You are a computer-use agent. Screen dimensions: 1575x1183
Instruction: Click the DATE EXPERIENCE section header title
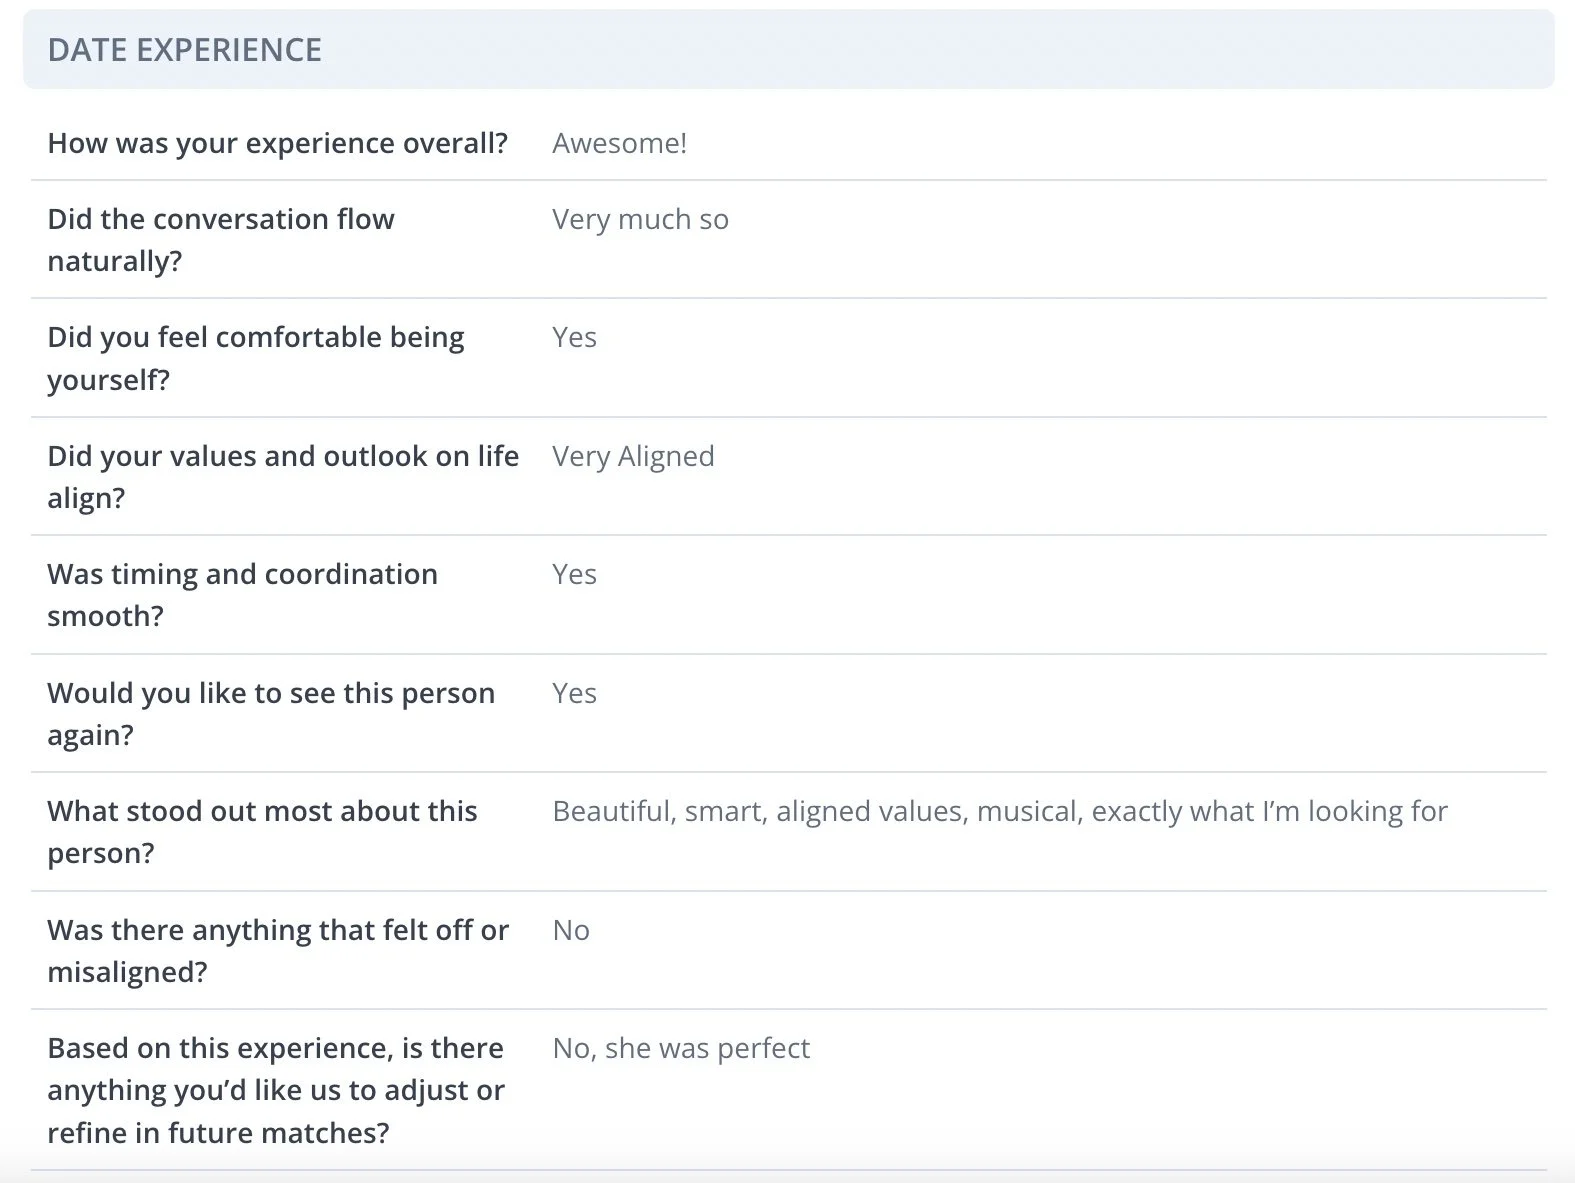[x=185, y=50]
